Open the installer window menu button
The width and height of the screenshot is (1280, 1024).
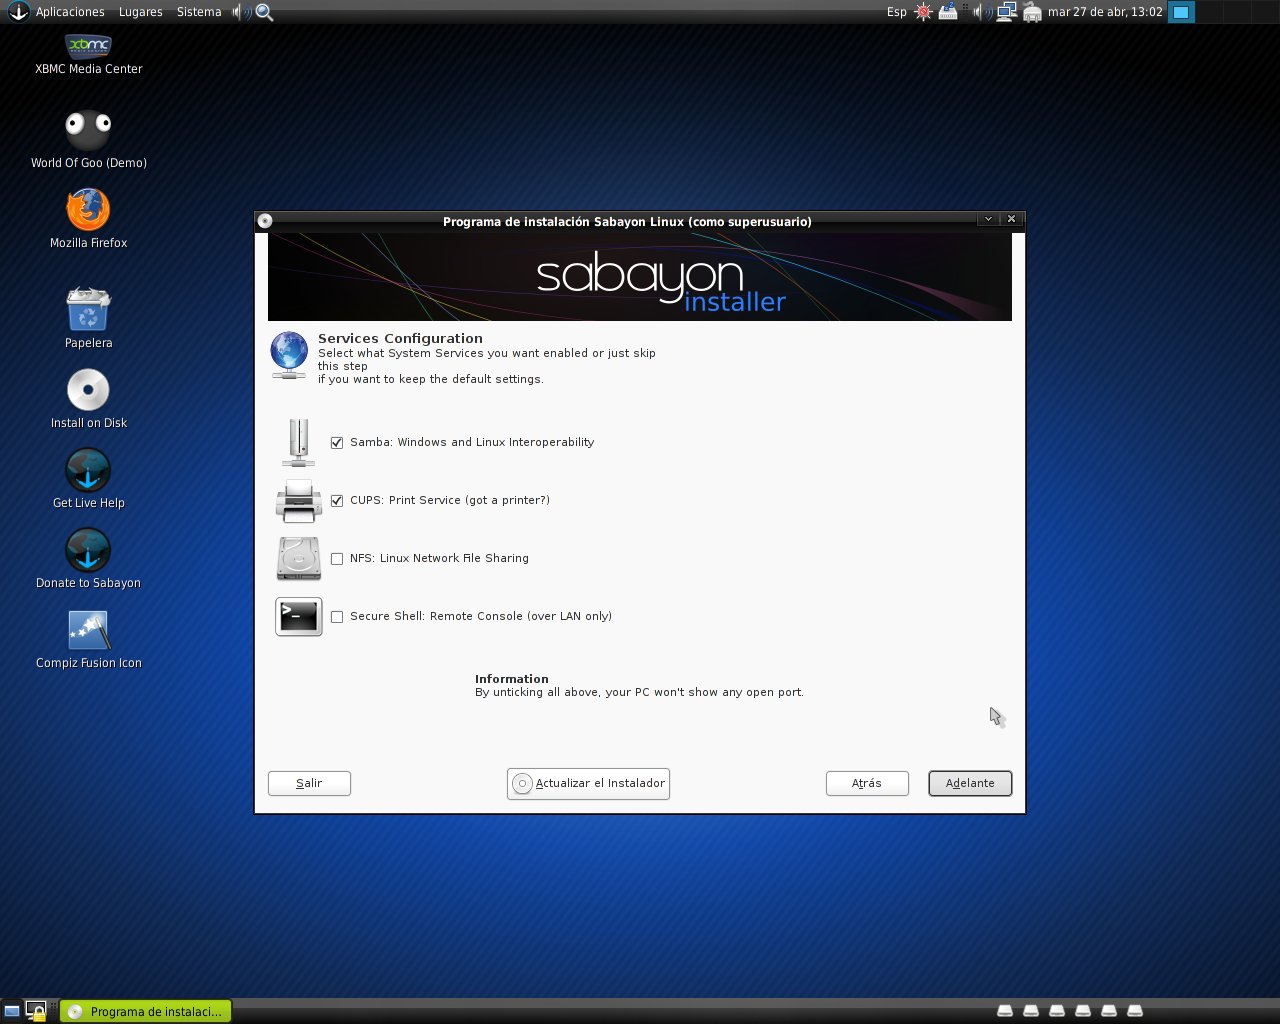pyautogui.click(x=265, y=221)
